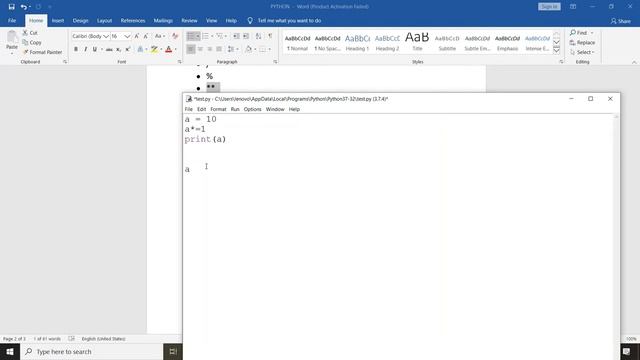The image size is (640, 360).
Task: Decrease font size with shrink font icon
Action: tap(146, 36)
